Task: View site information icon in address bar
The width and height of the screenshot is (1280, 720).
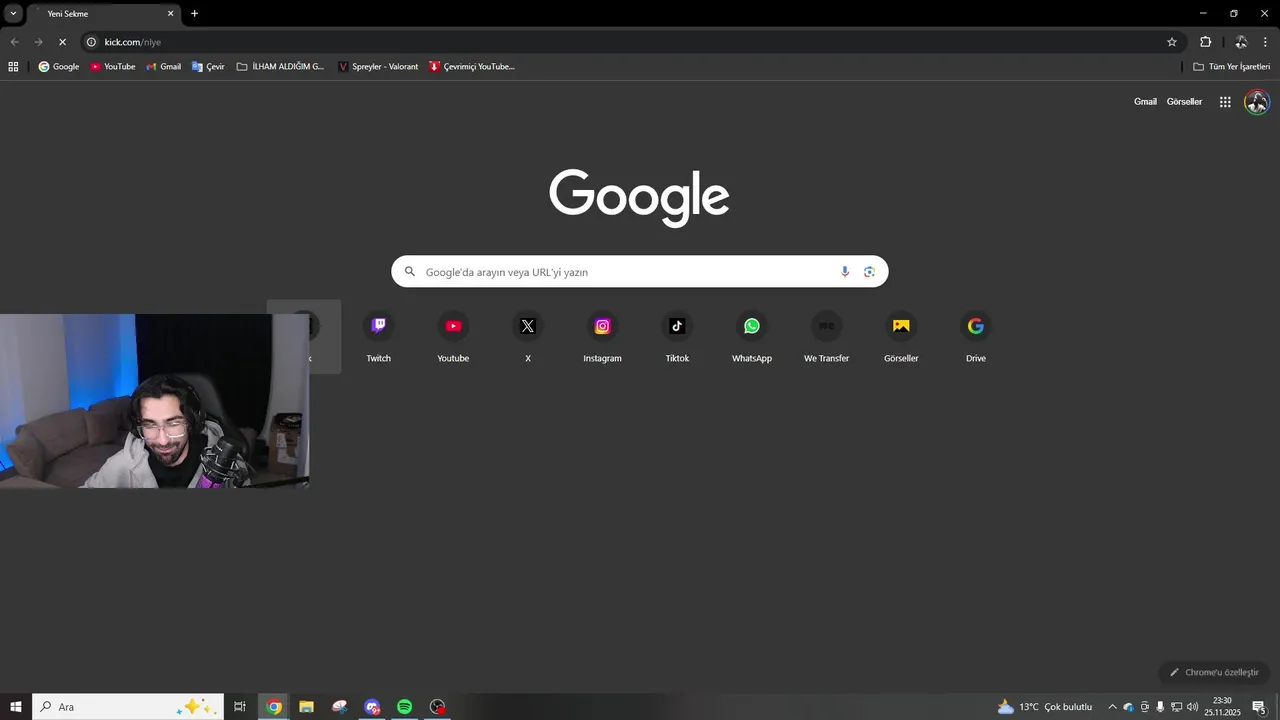Action: pos(91,42)
